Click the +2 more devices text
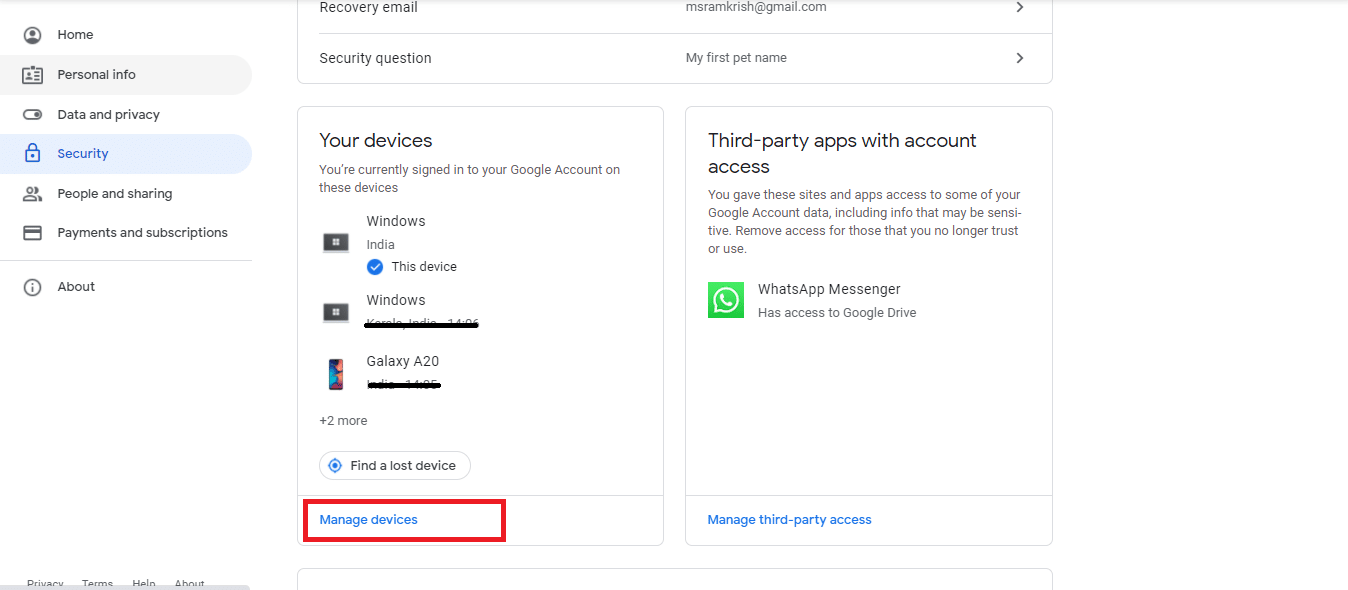 pos(343,421)
